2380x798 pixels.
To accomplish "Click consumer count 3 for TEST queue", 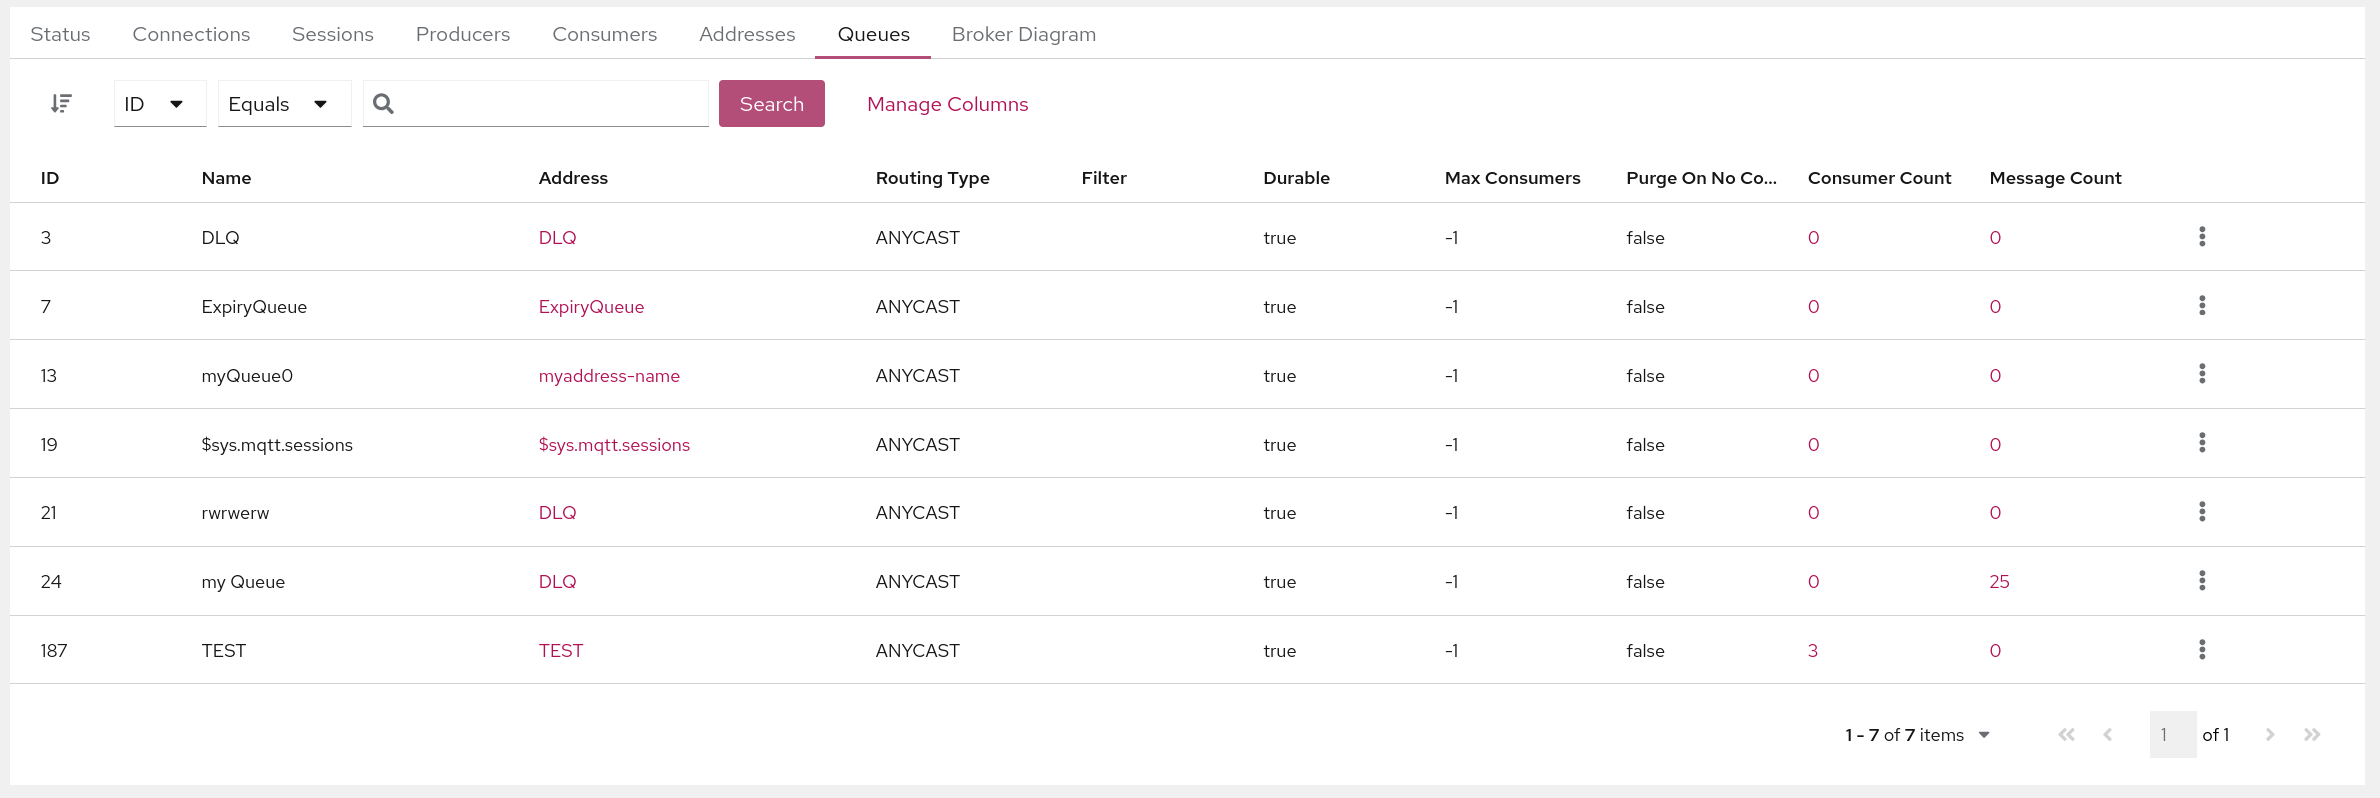I will (x=1812, y=651).
